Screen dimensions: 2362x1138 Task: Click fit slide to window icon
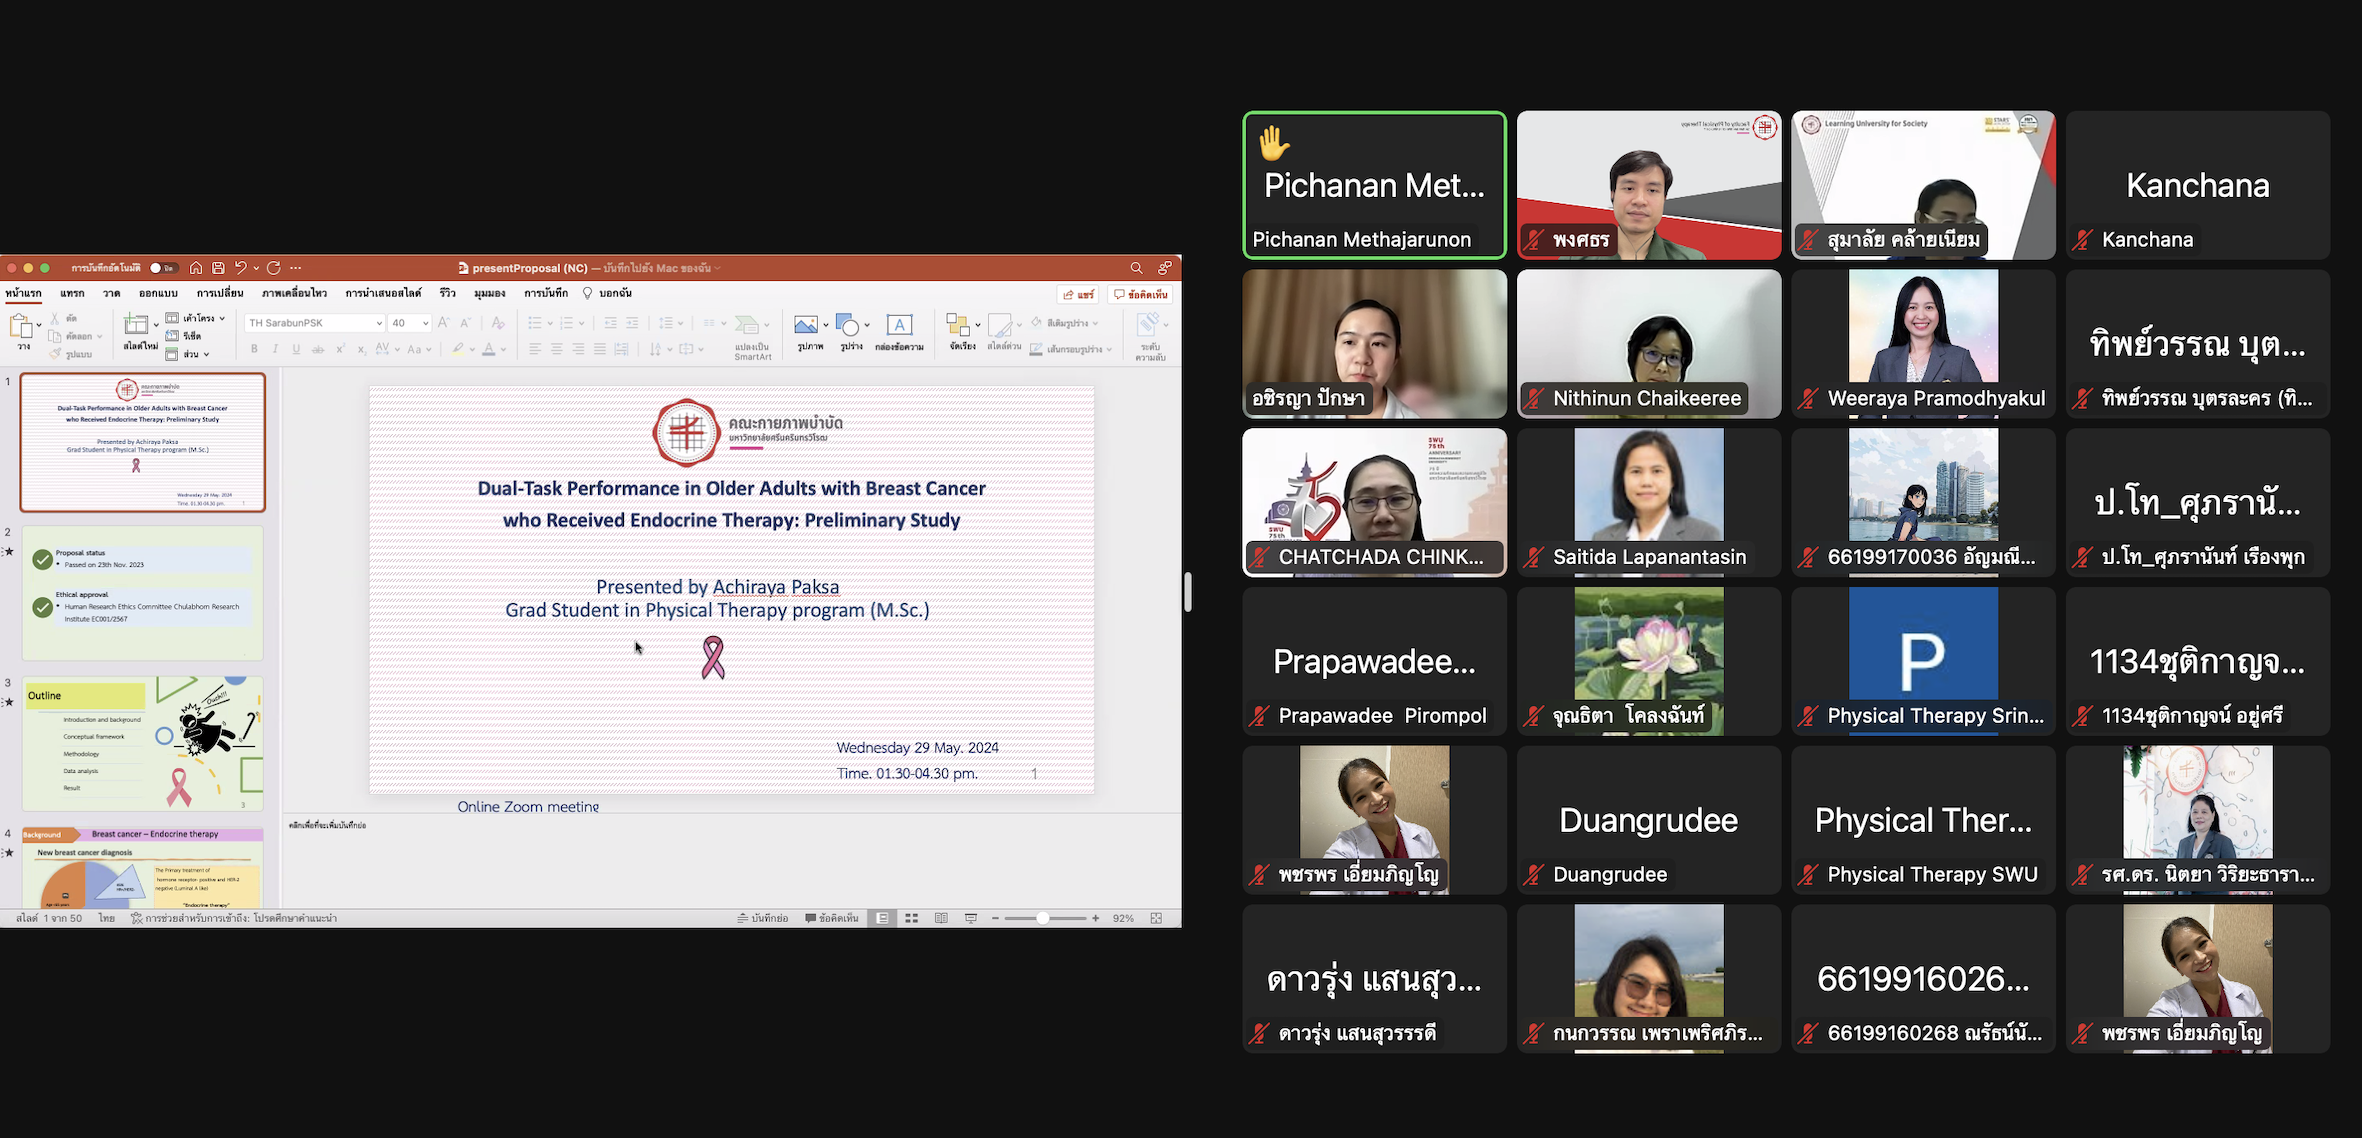pos(1156,918)
